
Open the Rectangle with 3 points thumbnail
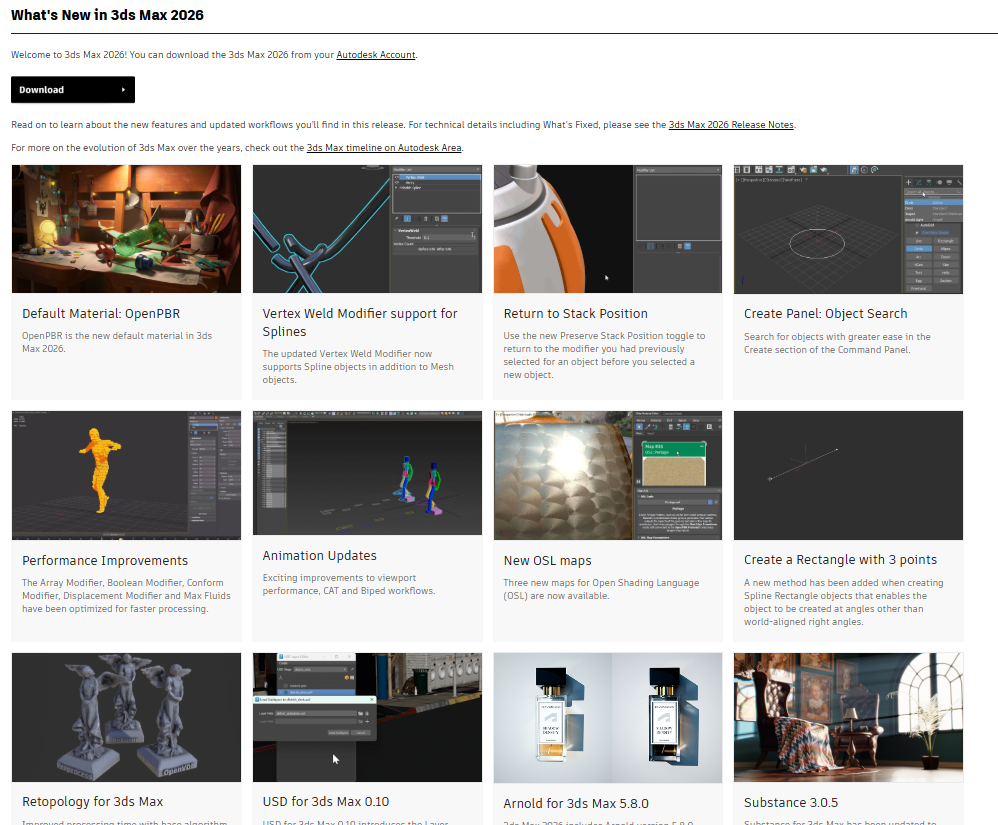coord(848,476)
